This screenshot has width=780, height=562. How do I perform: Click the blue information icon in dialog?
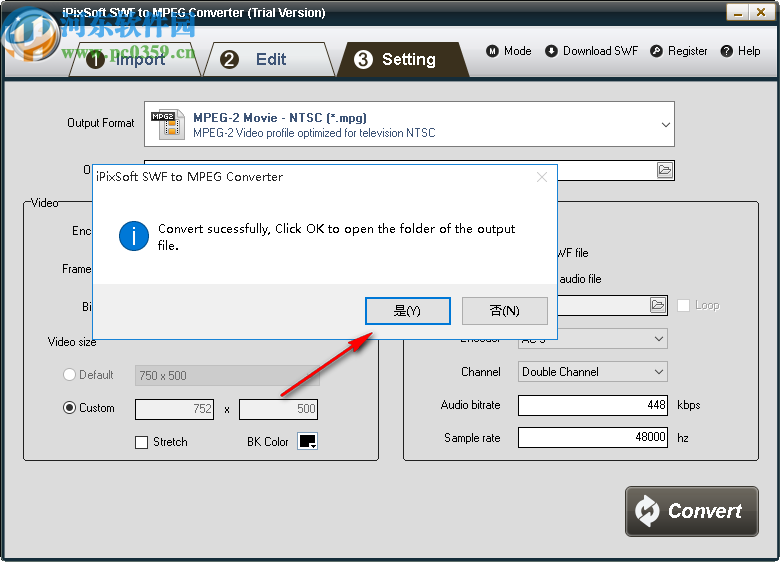click(x=134, y=236)
